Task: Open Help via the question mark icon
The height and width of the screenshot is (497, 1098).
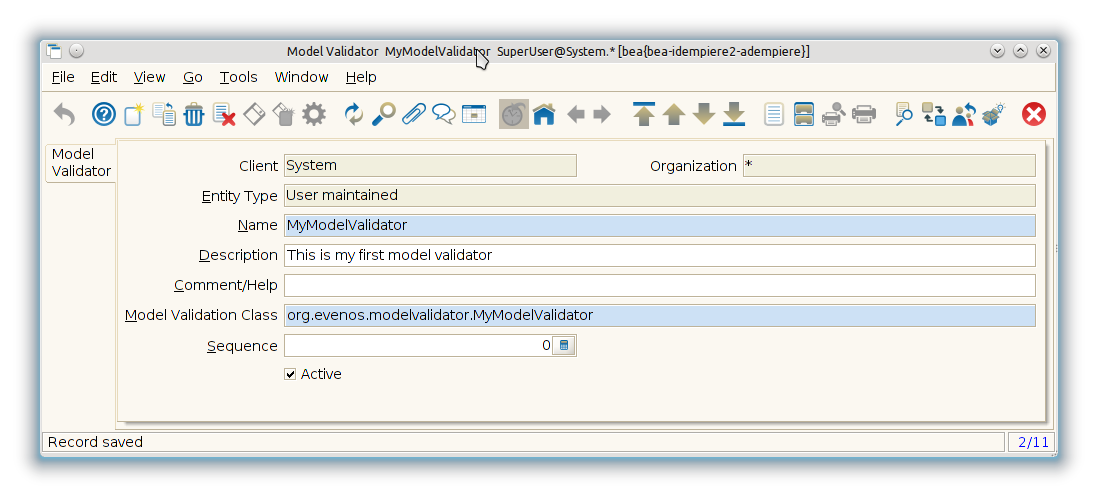Action: pos(104,115)
